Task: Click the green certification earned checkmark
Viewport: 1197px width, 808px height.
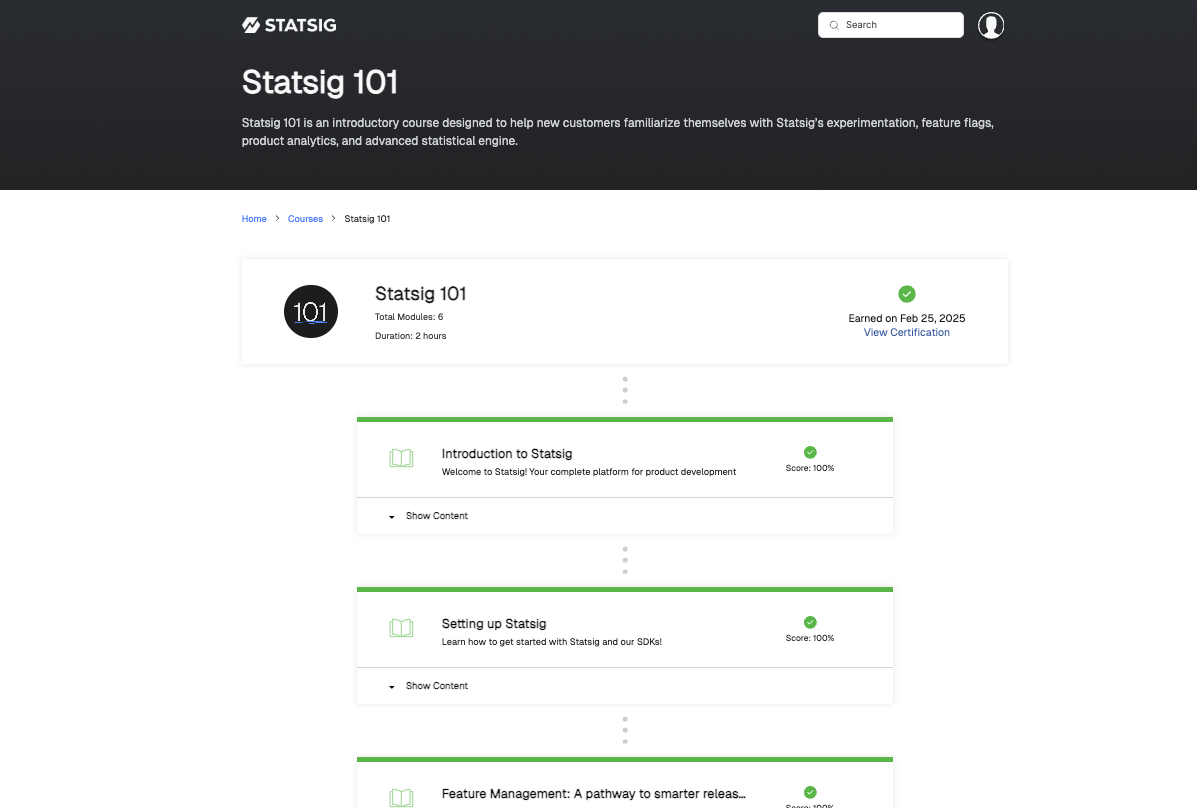Action: point(906,294)
